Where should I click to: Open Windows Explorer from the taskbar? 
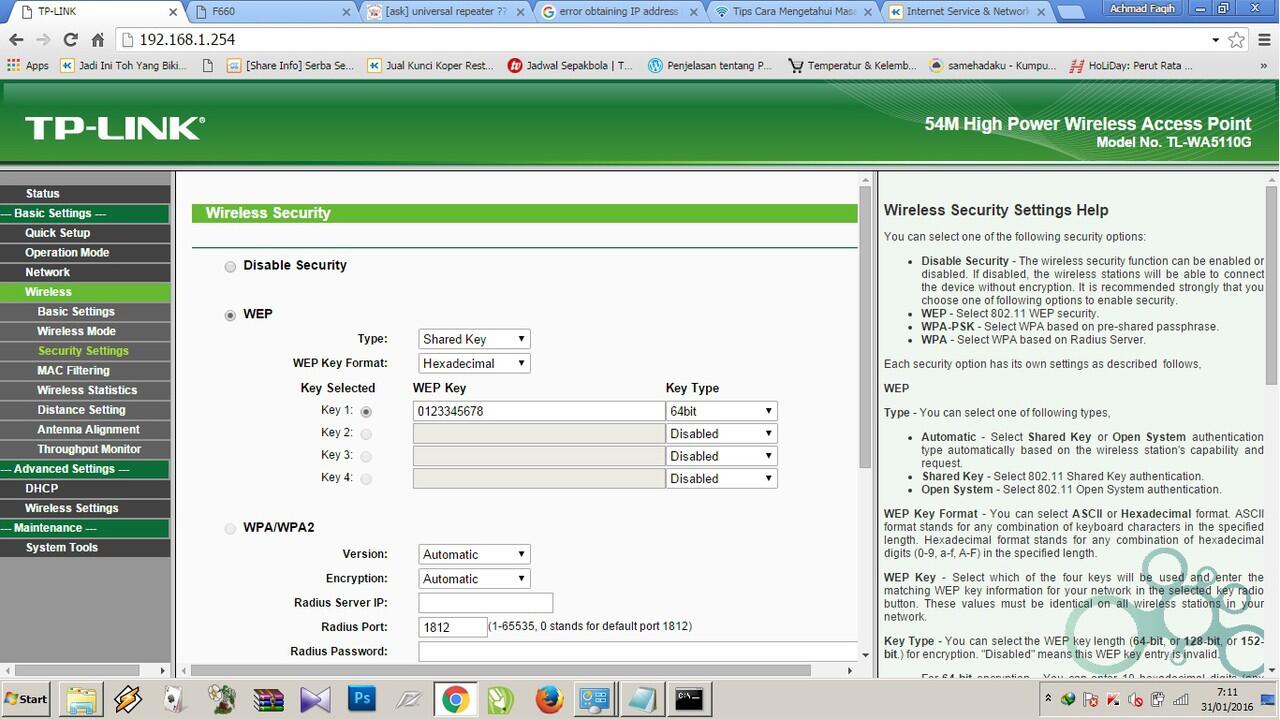click(x=81, y=699)
